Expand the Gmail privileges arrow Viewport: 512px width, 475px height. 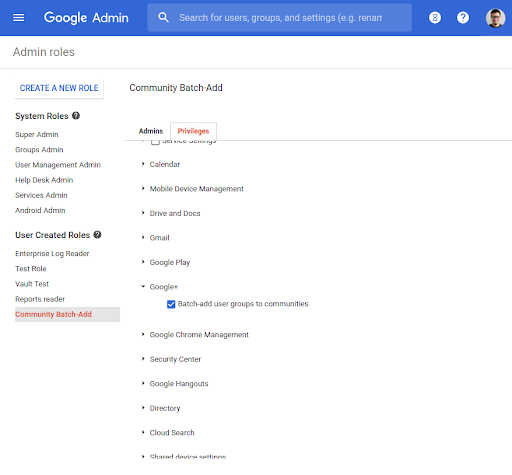[143, 237]
